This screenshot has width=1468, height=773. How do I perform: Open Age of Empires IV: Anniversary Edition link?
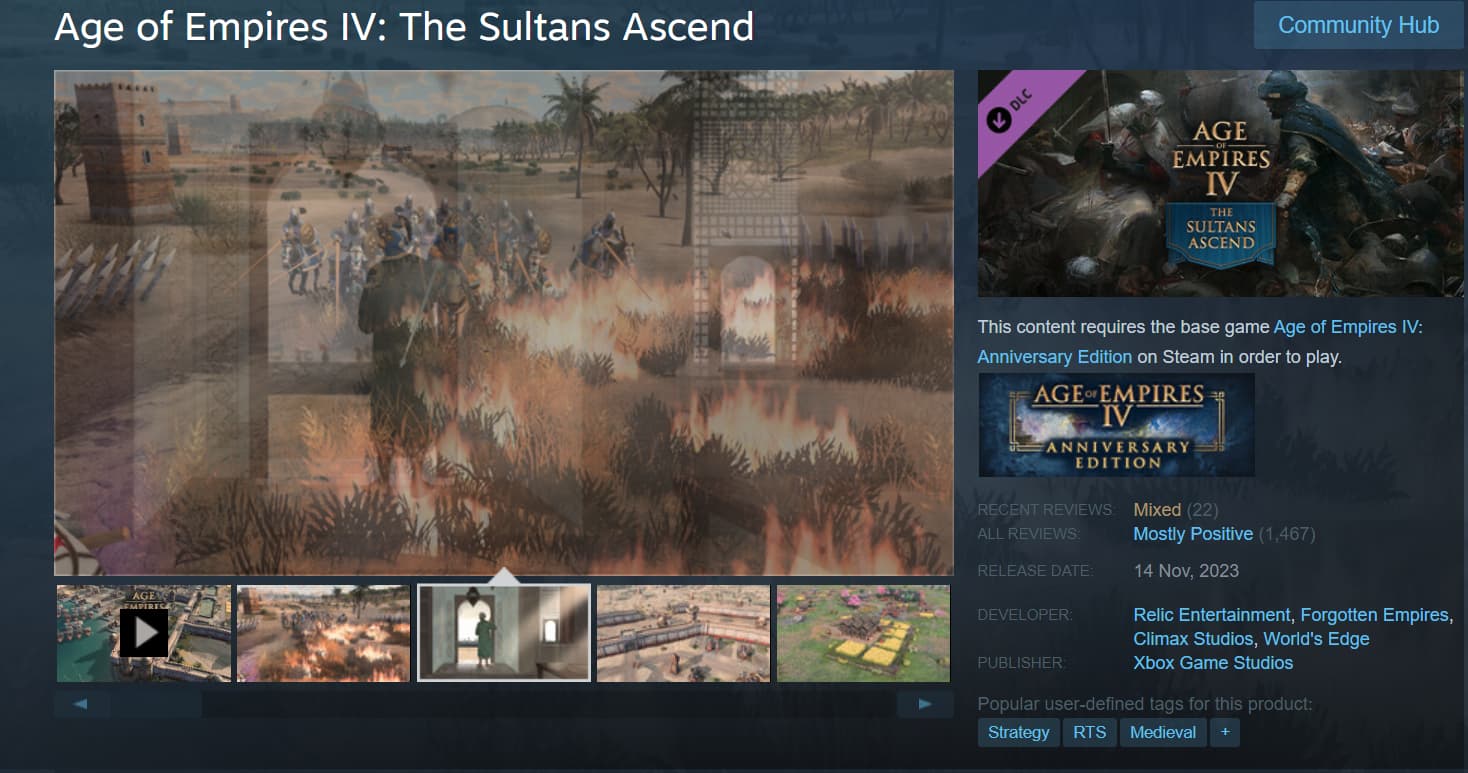[1199, 342]
